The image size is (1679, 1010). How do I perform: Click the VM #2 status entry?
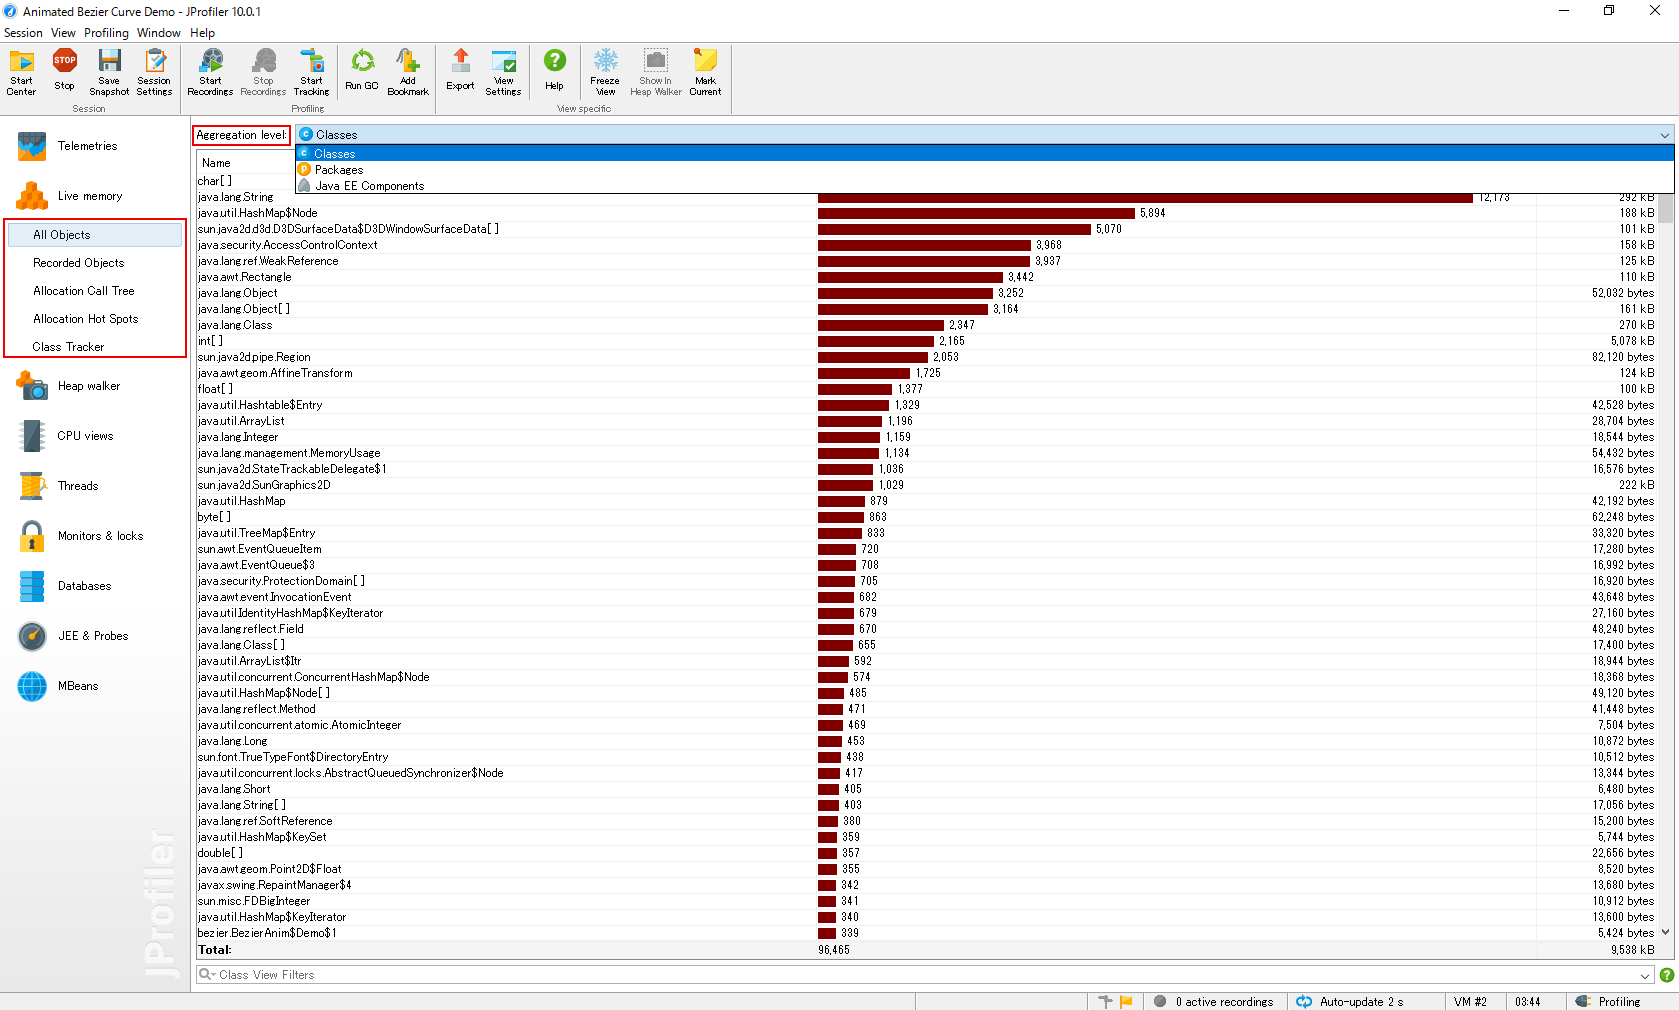point(1470,1001)
